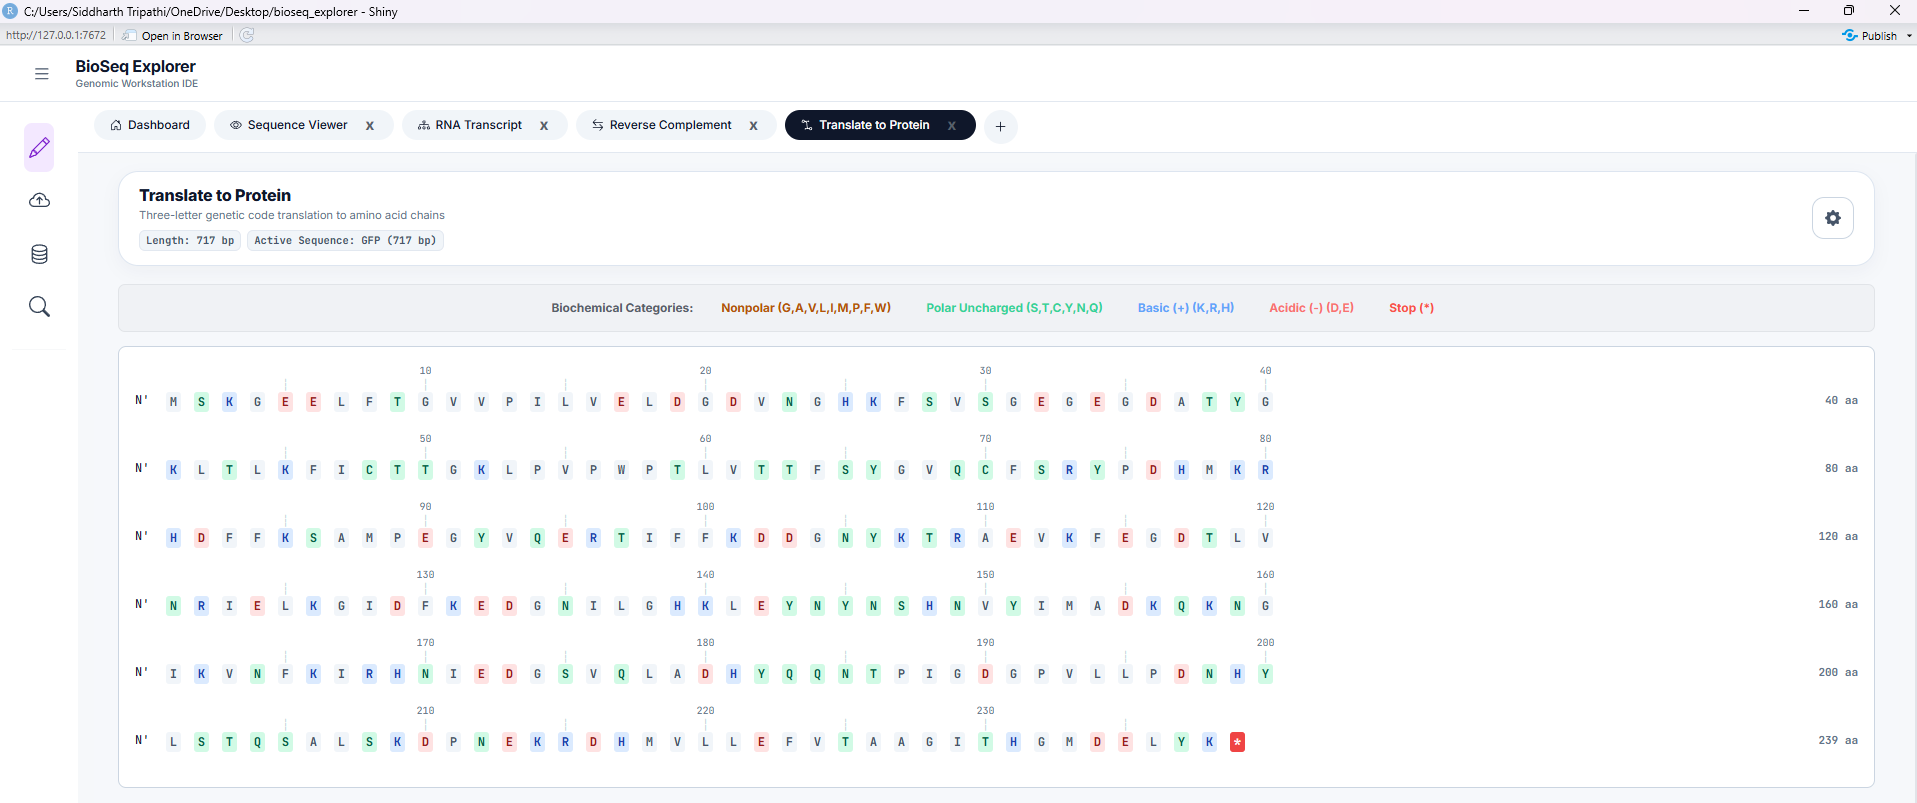Viewport: 1917px width, 803px height.
Task: Maximize the Shiny window
Action: coord(1849,10)
